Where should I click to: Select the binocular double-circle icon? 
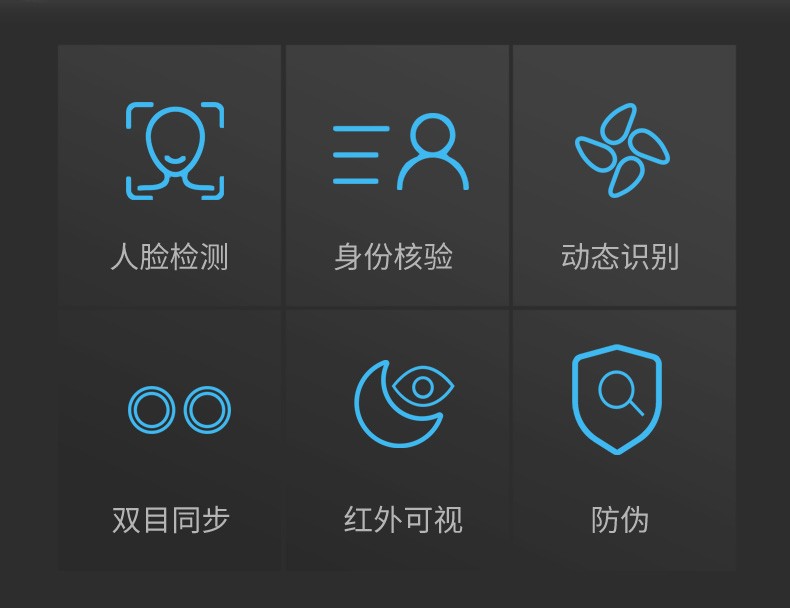tap(179, 410)
